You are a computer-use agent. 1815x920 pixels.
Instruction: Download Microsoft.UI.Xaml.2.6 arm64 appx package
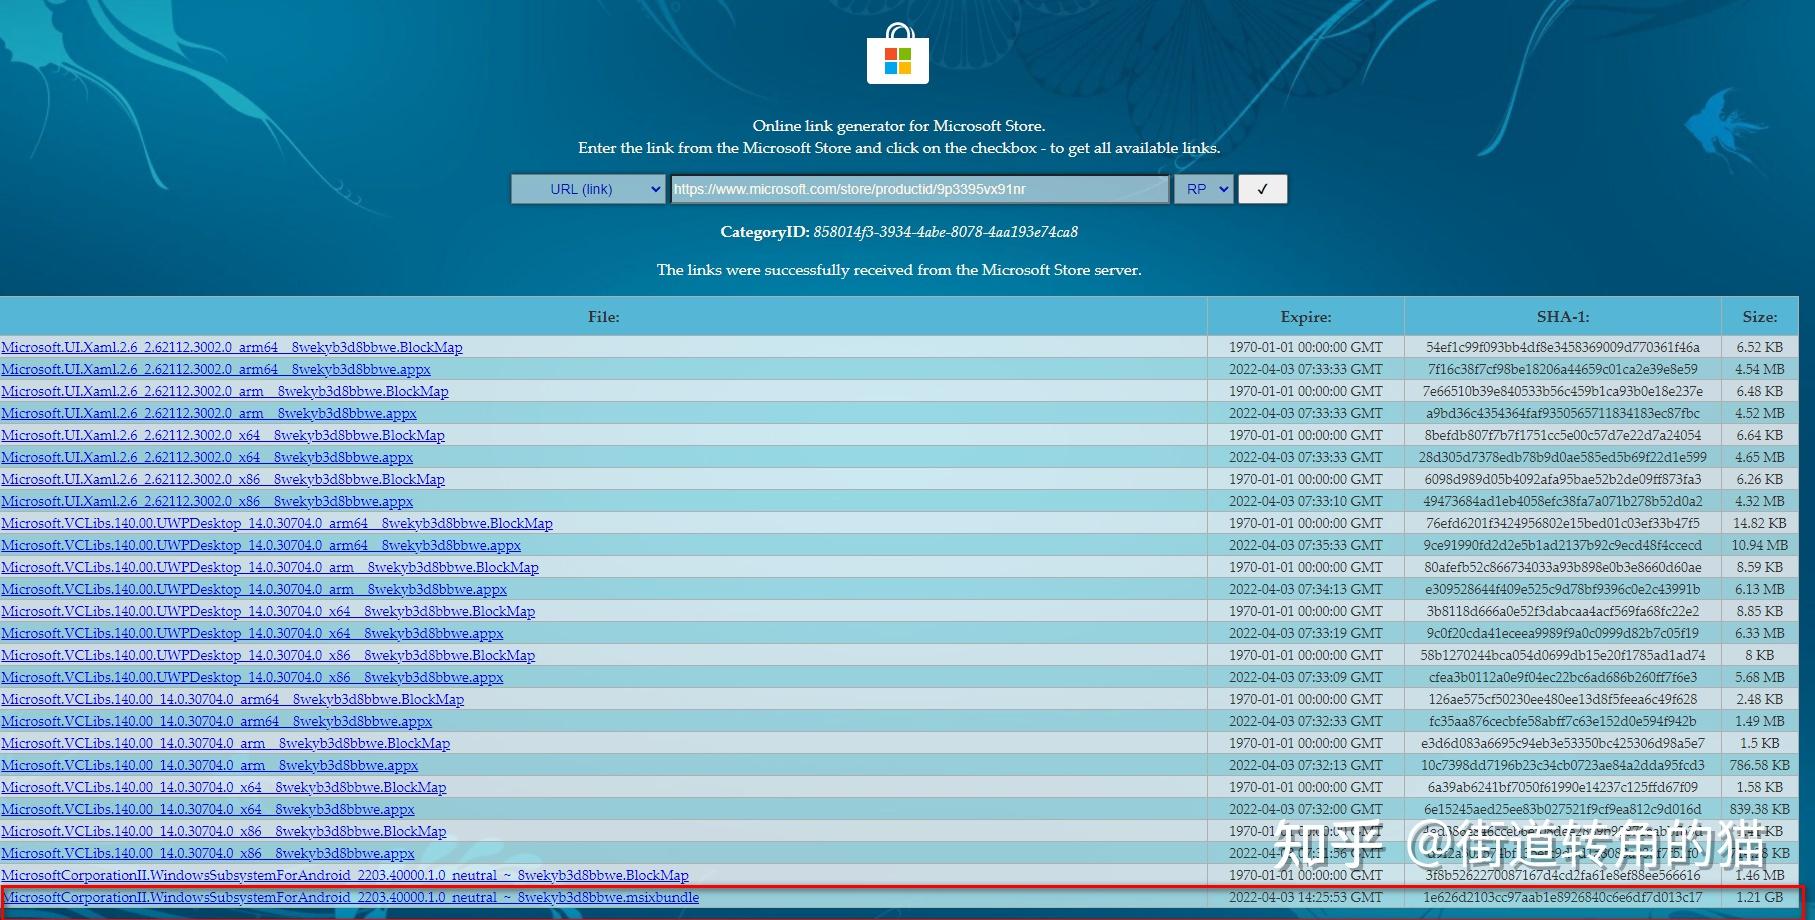[x=216, y=370]
